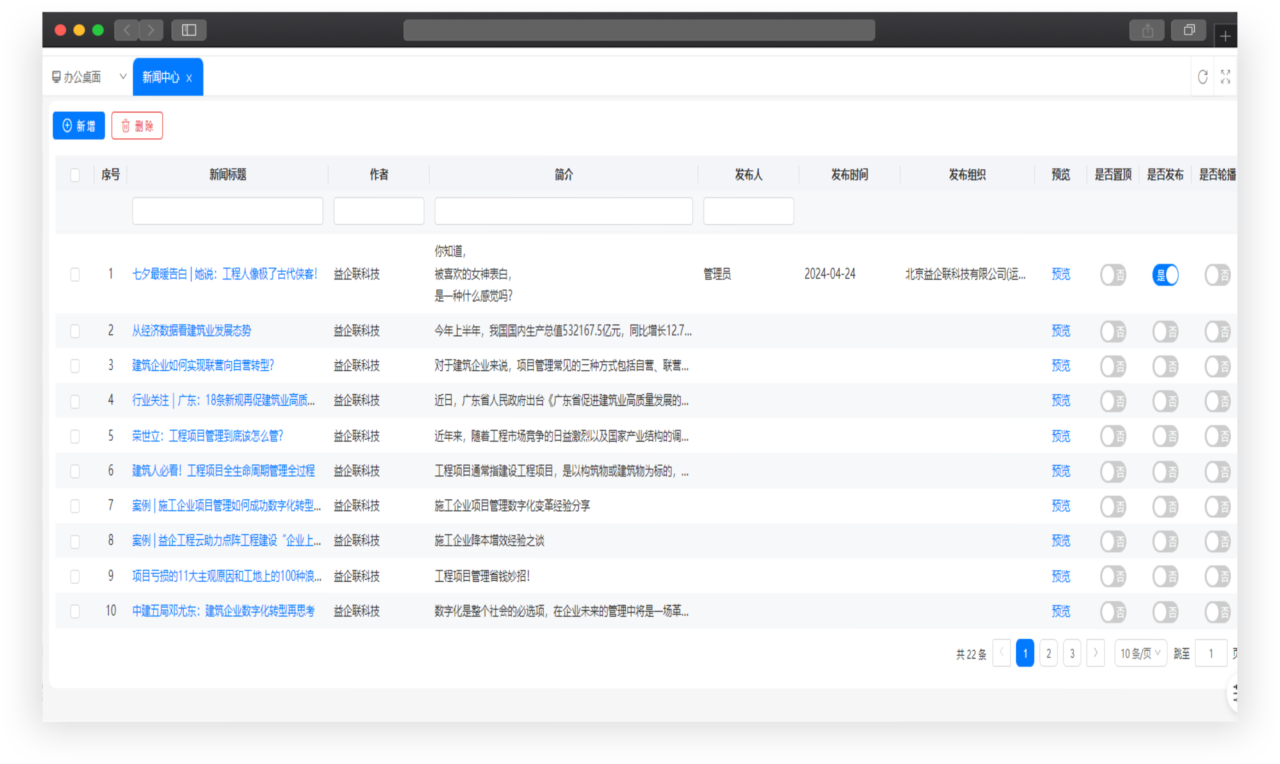Screen dimensions: 1280x764
Task: Enable 是否发布 switch for row 9
Action: point(1166,577)
